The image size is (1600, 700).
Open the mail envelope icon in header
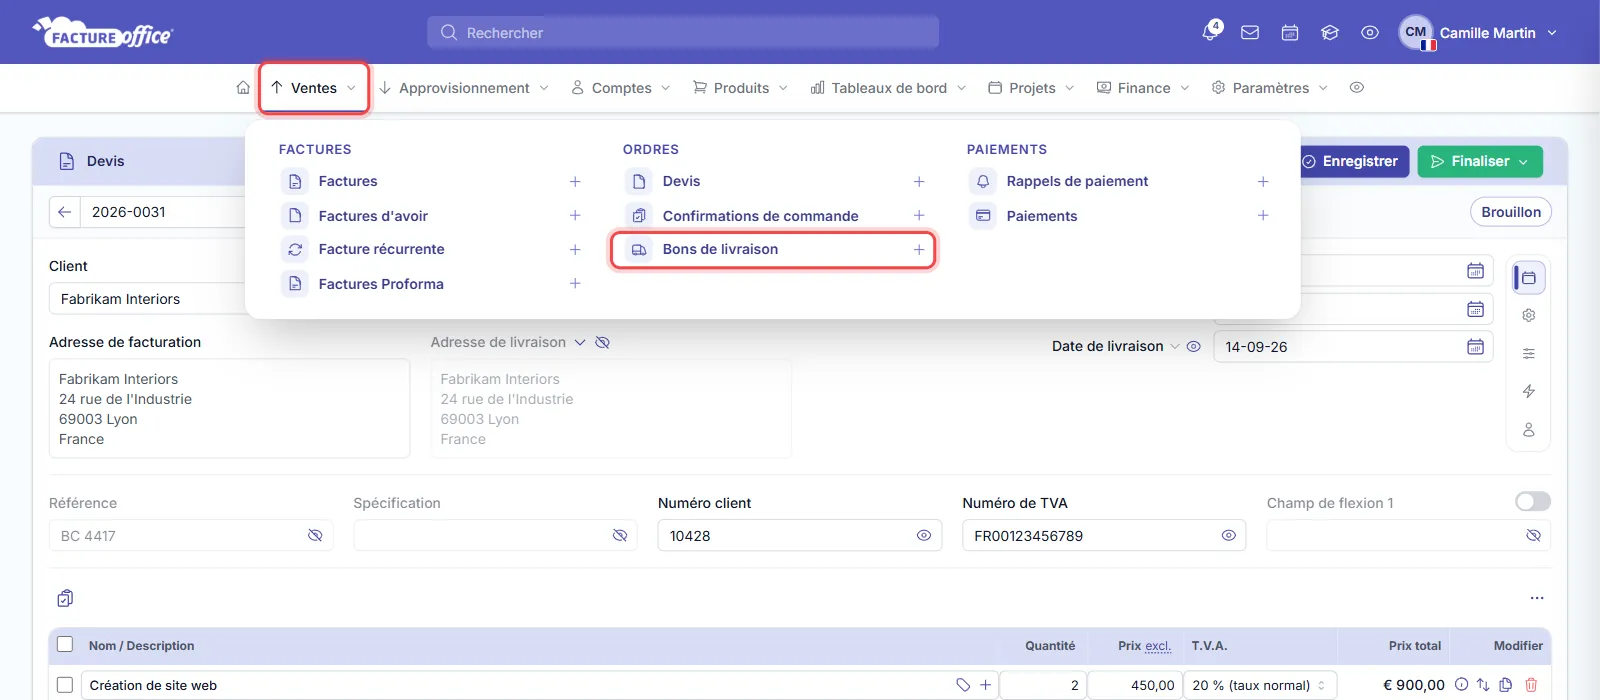1250,33
